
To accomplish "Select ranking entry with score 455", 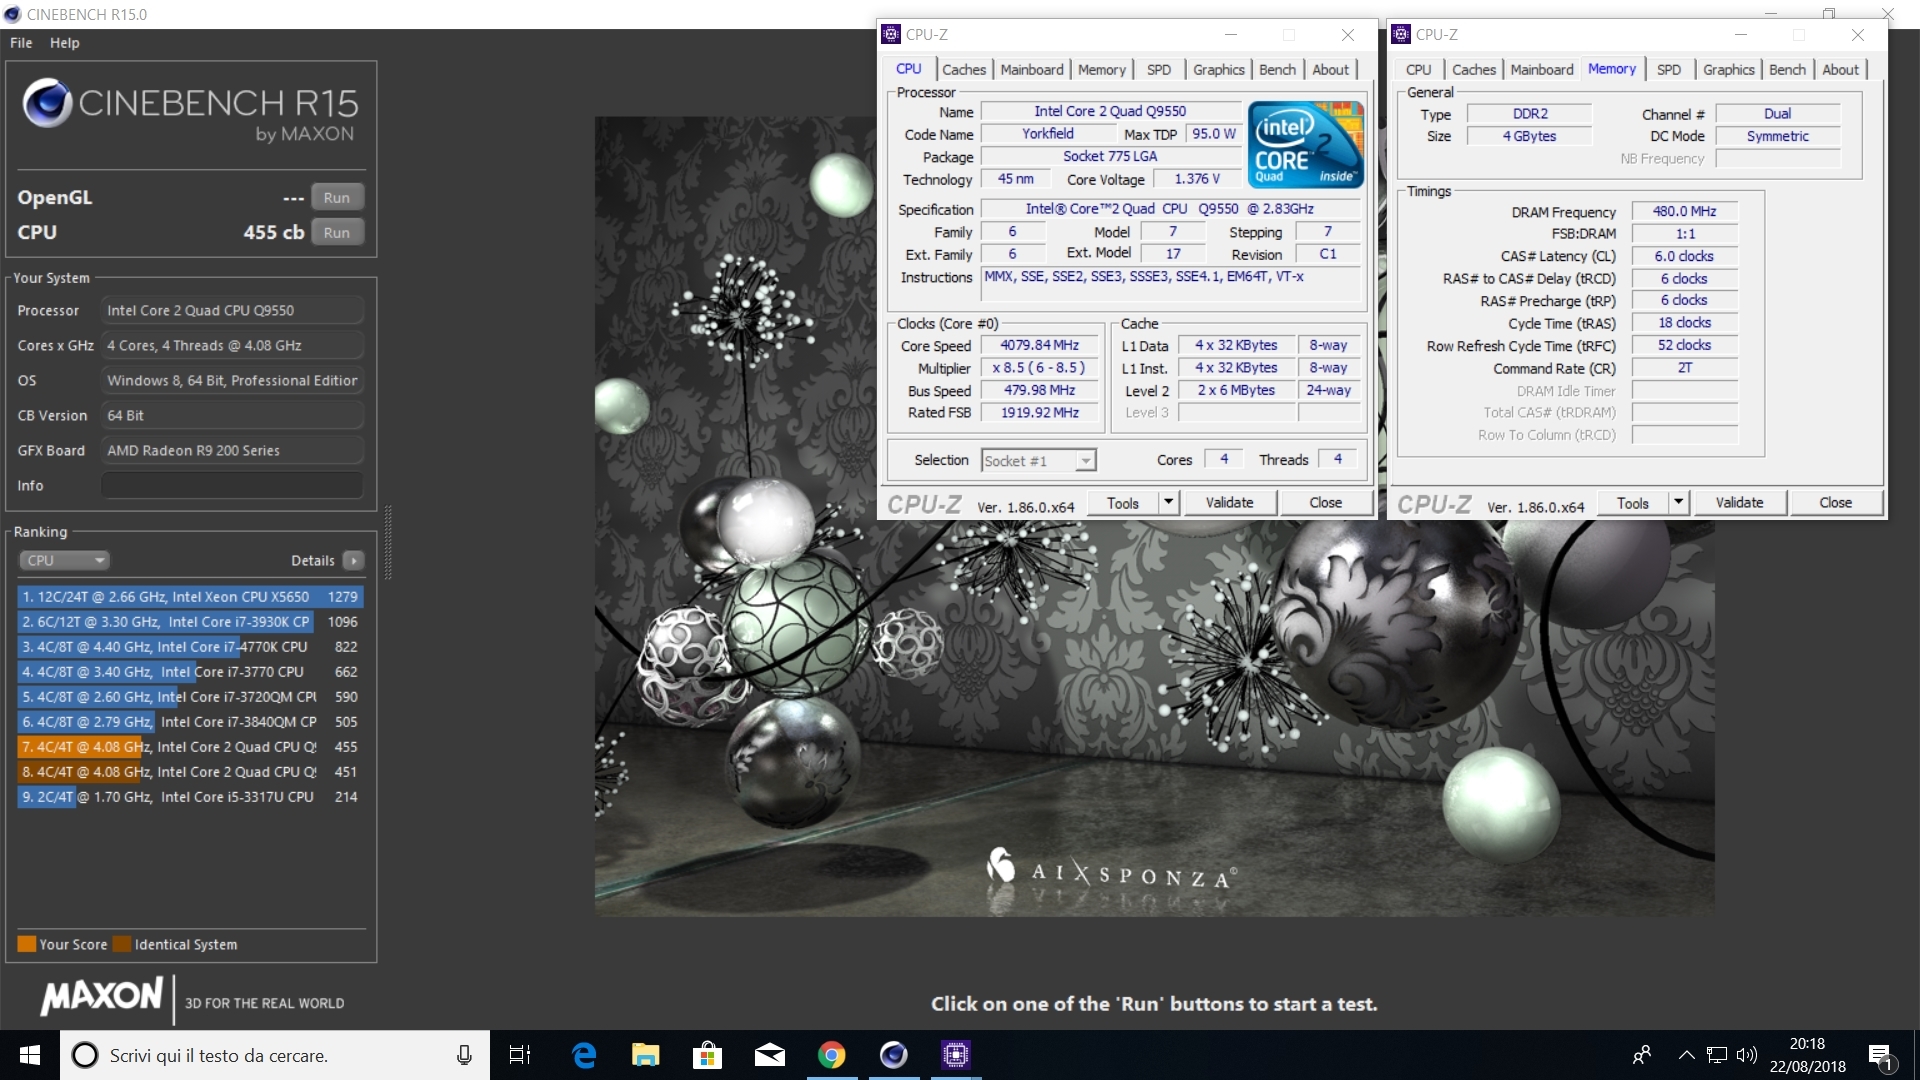I will (190, 746).
